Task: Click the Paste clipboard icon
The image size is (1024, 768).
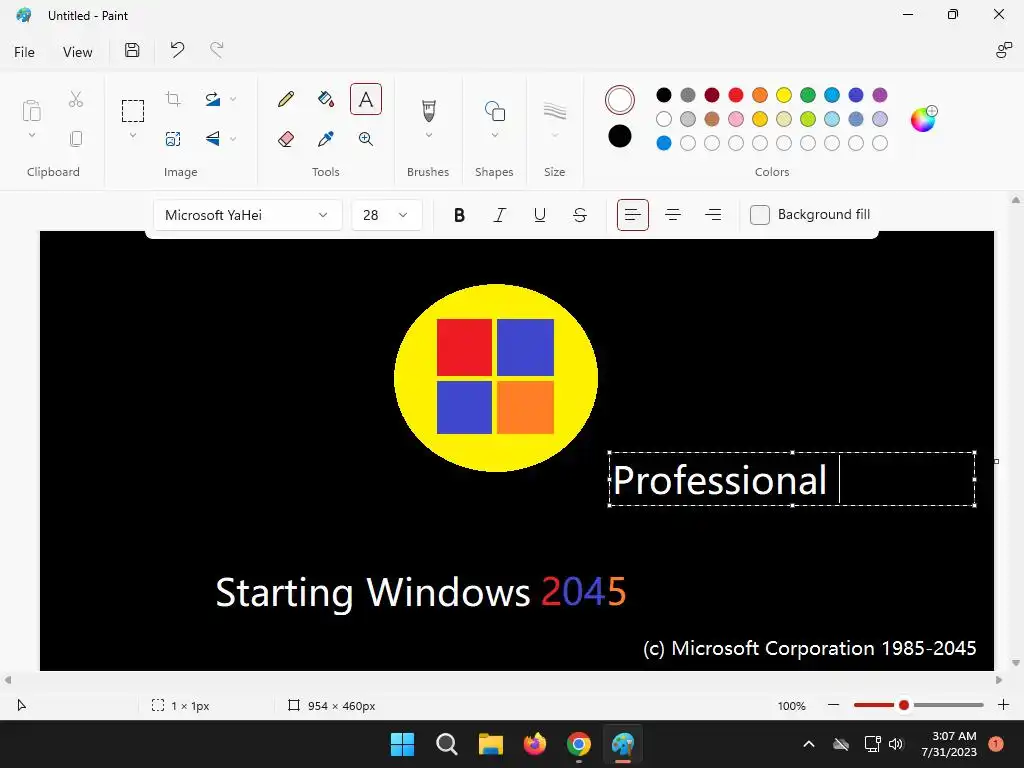Action: [31, 110]
